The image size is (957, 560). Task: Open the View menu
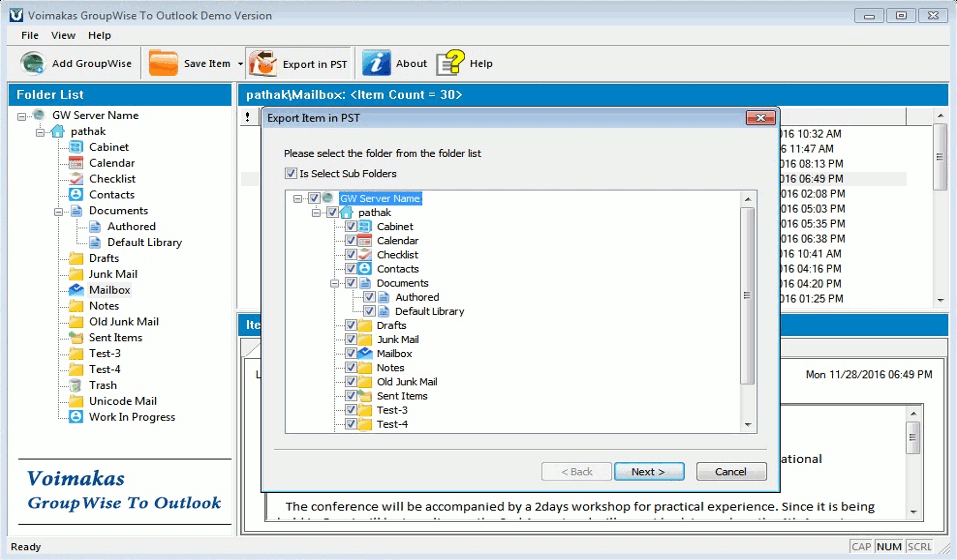[63, 35]
